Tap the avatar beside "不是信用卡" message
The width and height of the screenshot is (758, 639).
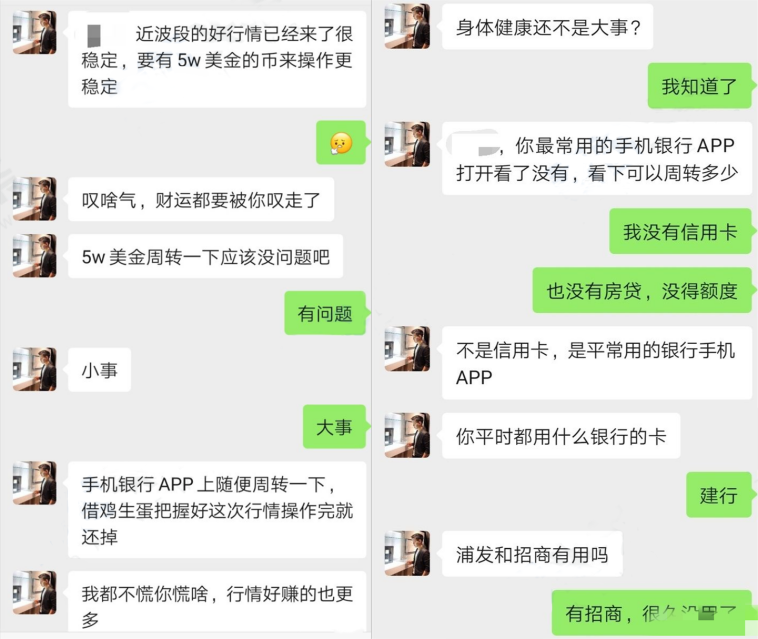407,349
